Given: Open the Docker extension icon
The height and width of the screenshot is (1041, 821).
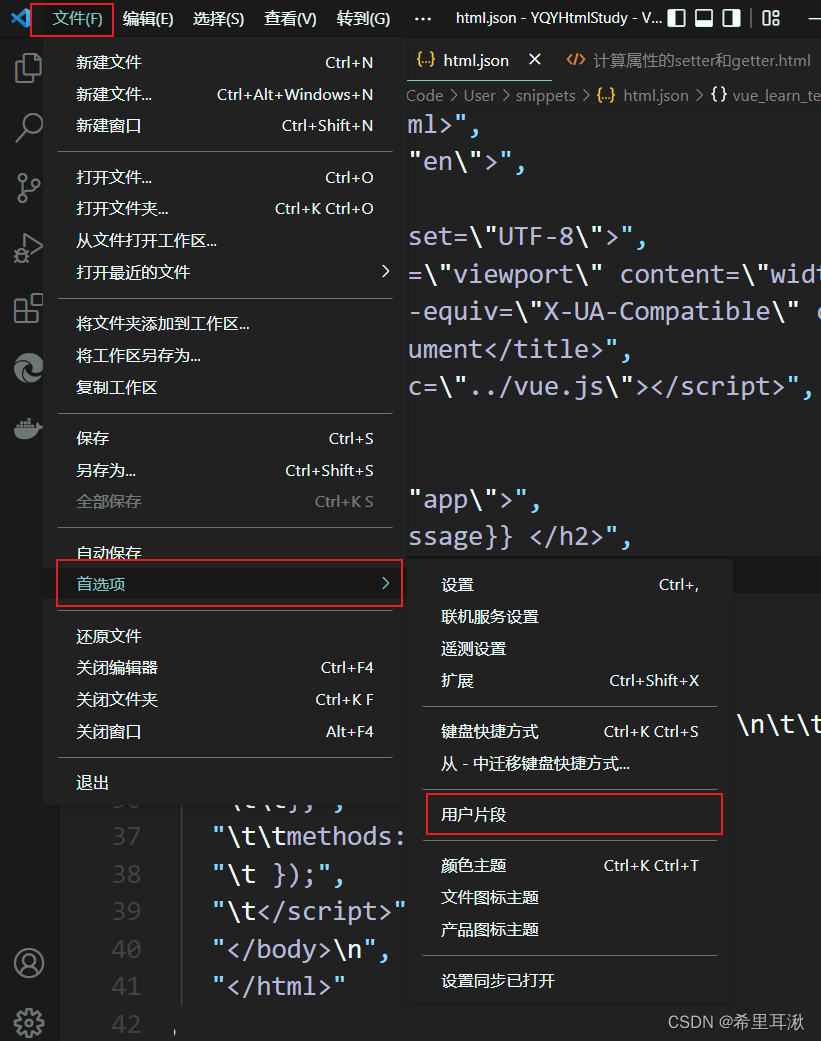Looking at the screenshot, I should click(28, 428).
